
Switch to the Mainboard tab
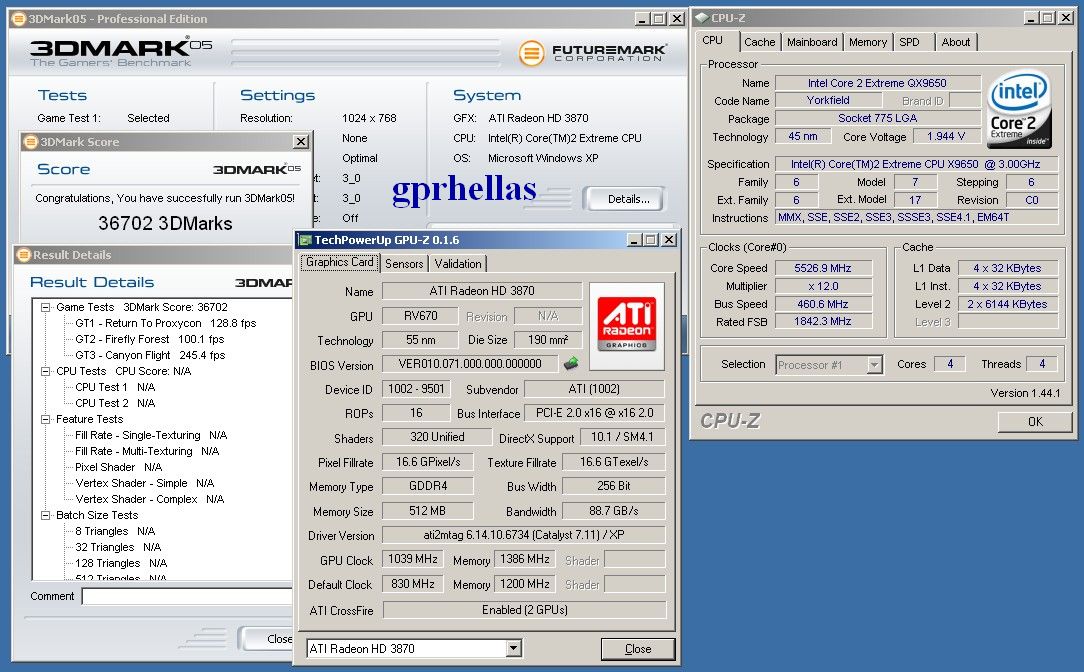812,42
